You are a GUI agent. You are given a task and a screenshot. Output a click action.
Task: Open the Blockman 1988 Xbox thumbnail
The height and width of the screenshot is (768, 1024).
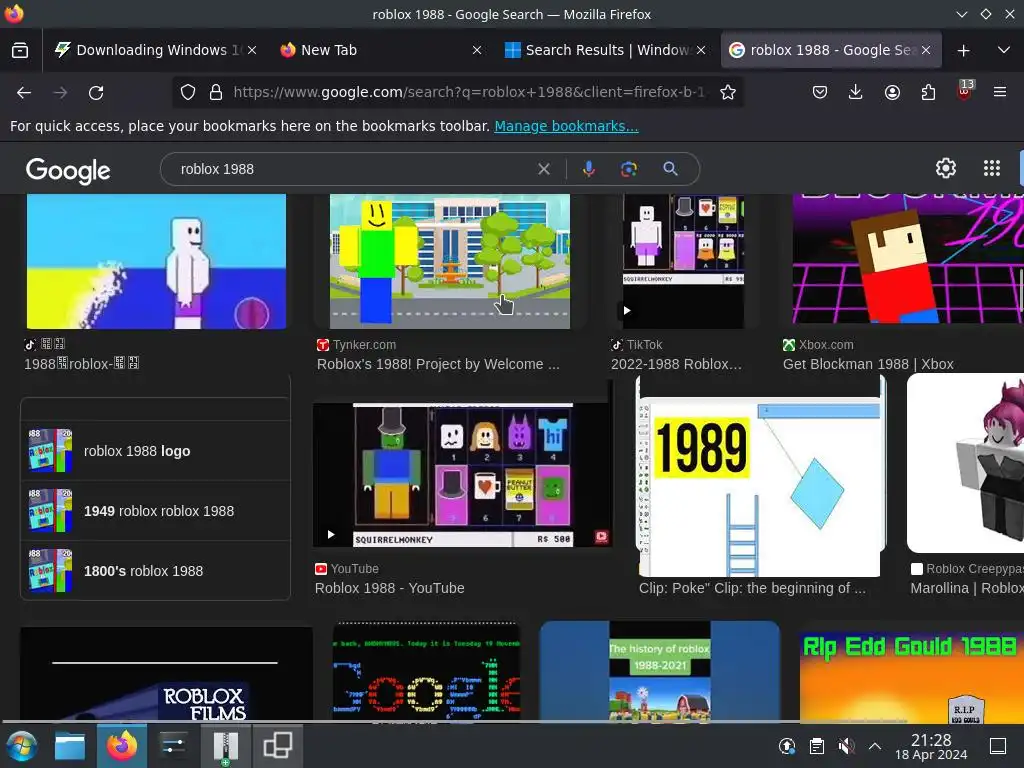(x=908, y=259)
